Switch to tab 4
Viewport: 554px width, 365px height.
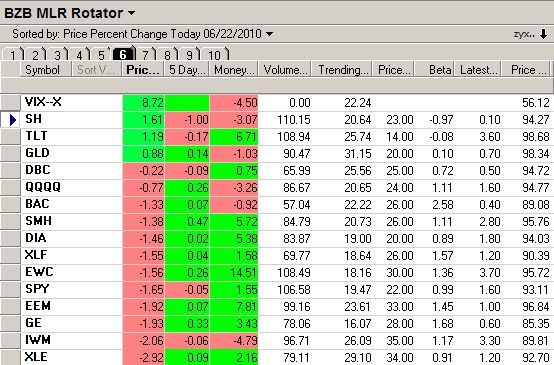(x=79, y=55)
